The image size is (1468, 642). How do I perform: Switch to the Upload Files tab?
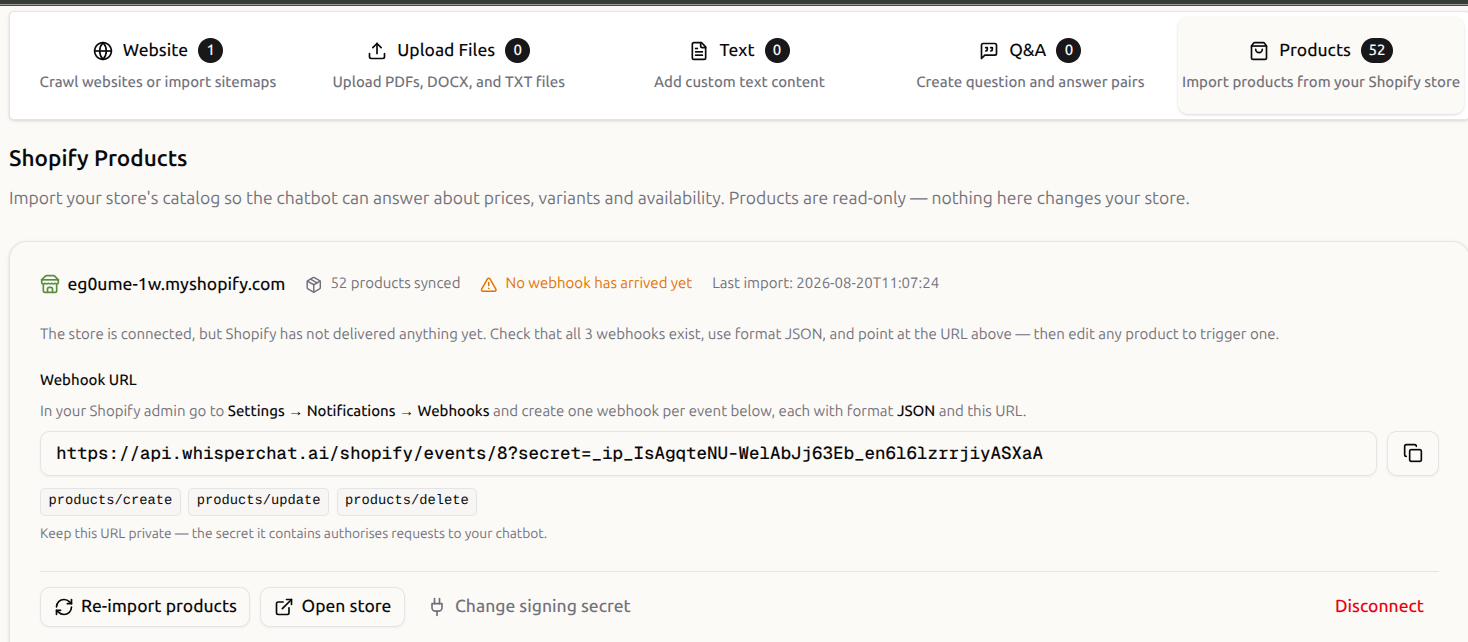449,66
